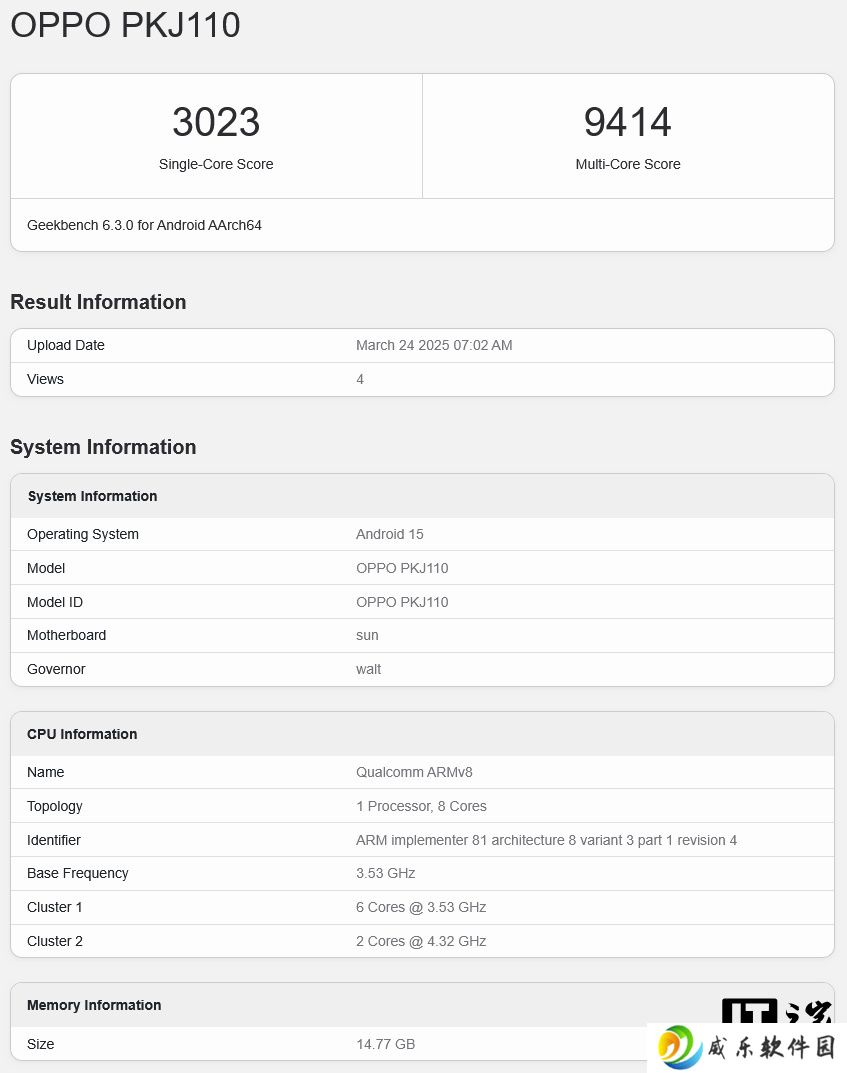This screenshot has width=847, height=1073.
Task: Click the Governor label
Action: [x=56, y=669]
